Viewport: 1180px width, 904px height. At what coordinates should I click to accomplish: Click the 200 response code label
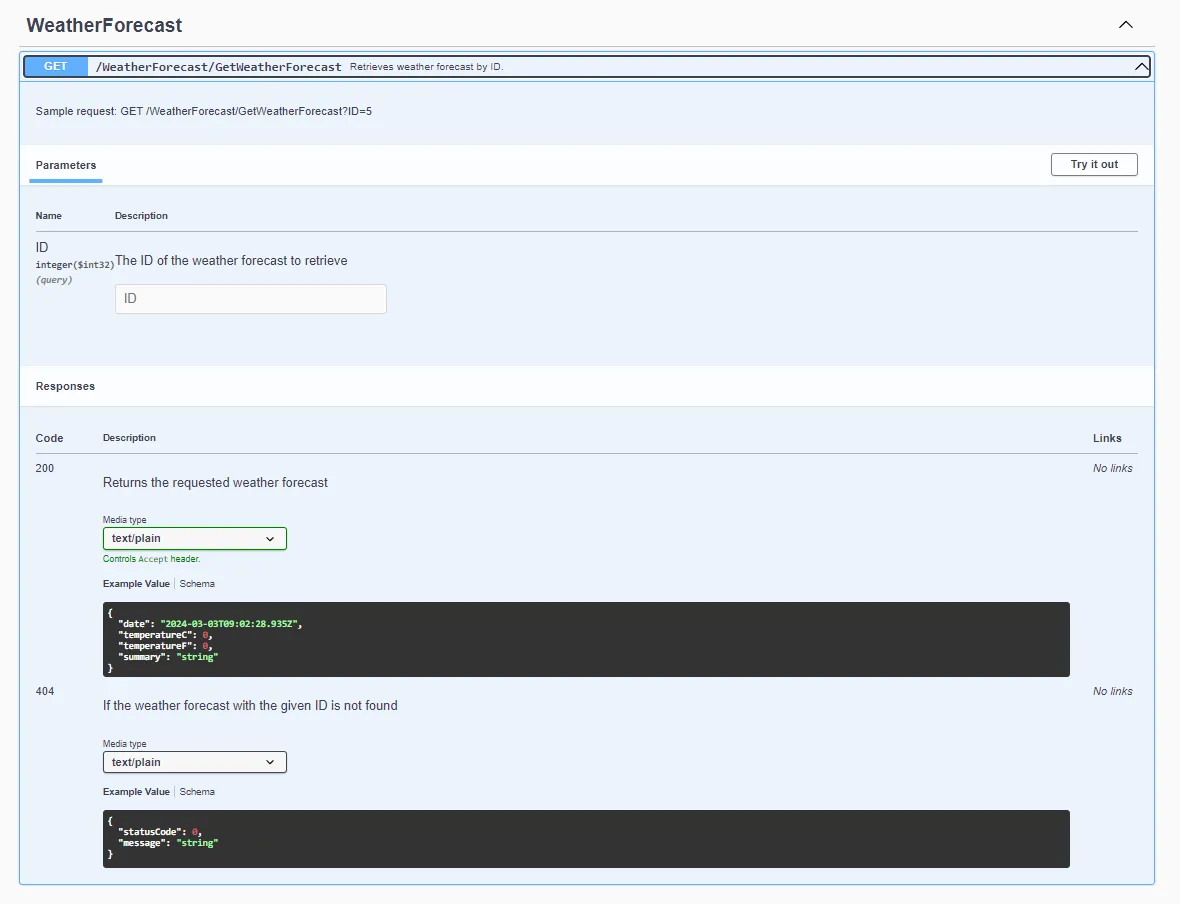(x=45, y=468)
